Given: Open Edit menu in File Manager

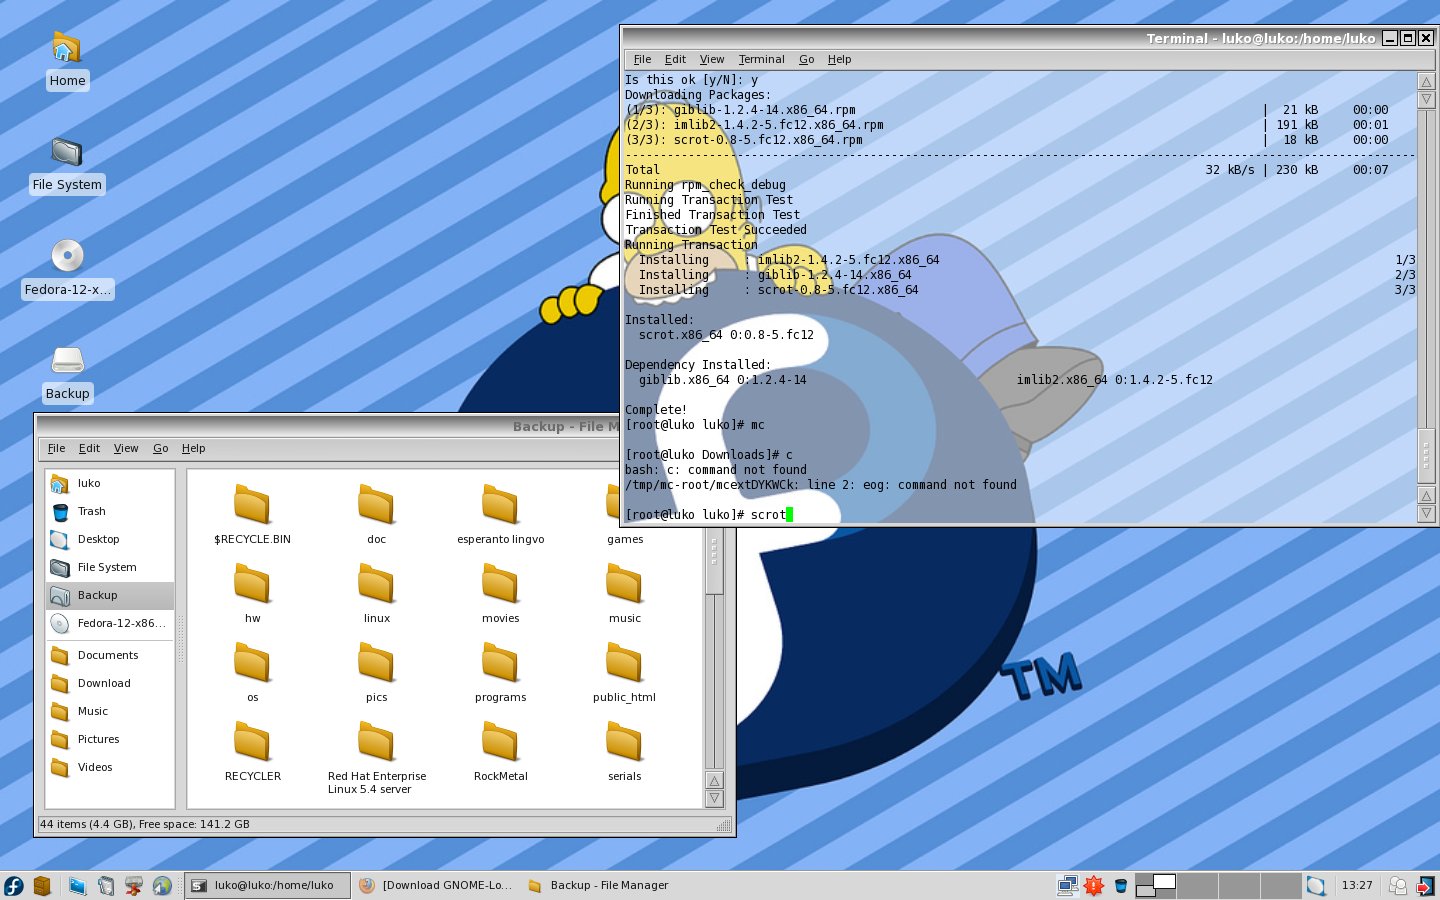Looking at the screenshot, I should tap(89, 448).
